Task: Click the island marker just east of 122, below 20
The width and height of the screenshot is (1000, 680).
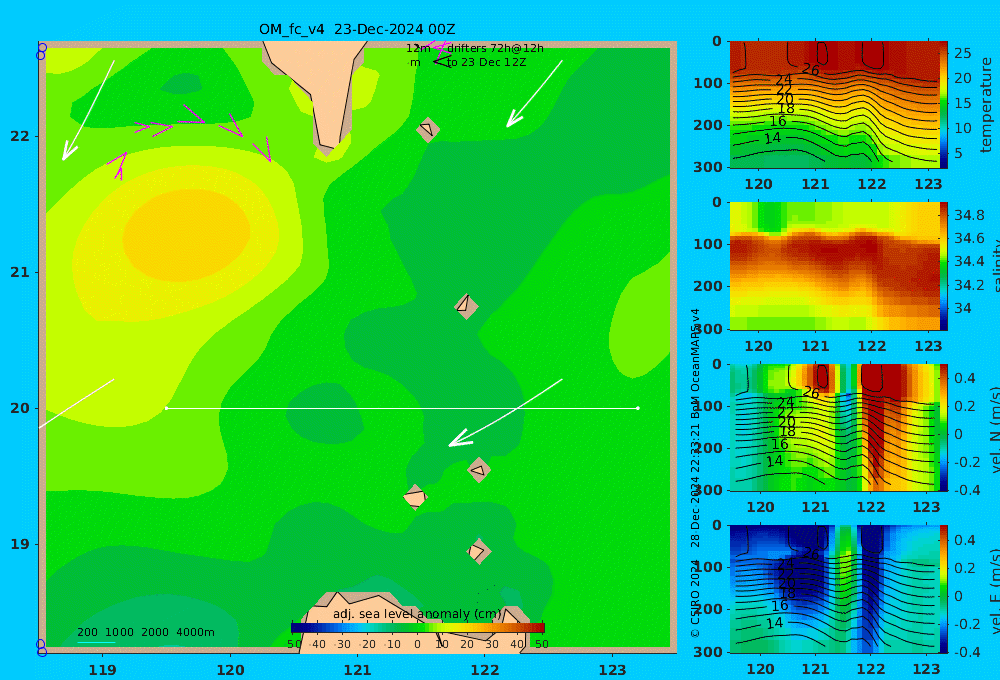Action: pyautogui.click(x=479, y=470)
